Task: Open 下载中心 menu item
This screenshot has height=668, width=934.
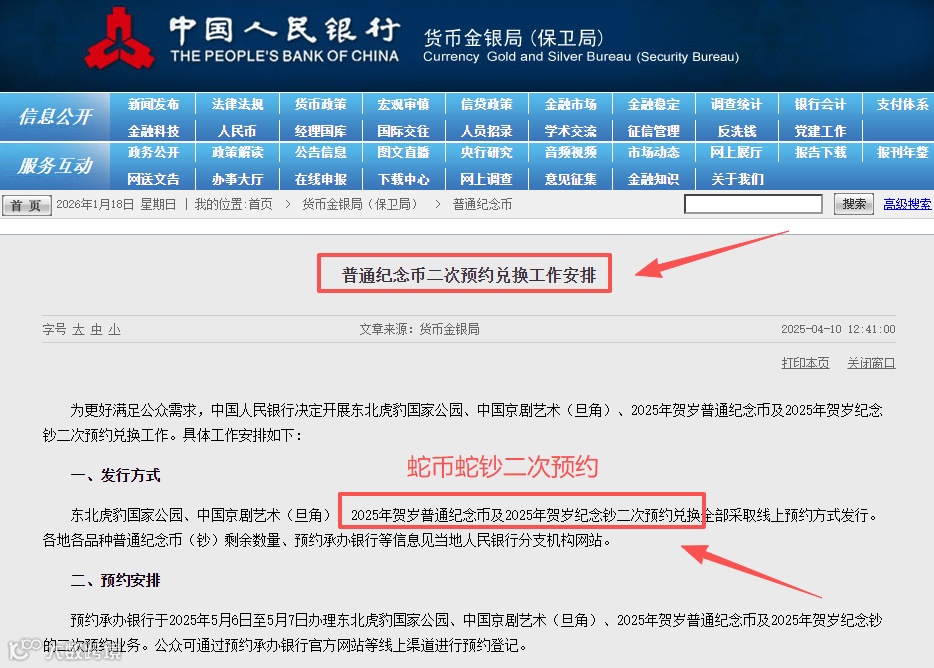Action: pyautogui.click(x=403, y=179)
